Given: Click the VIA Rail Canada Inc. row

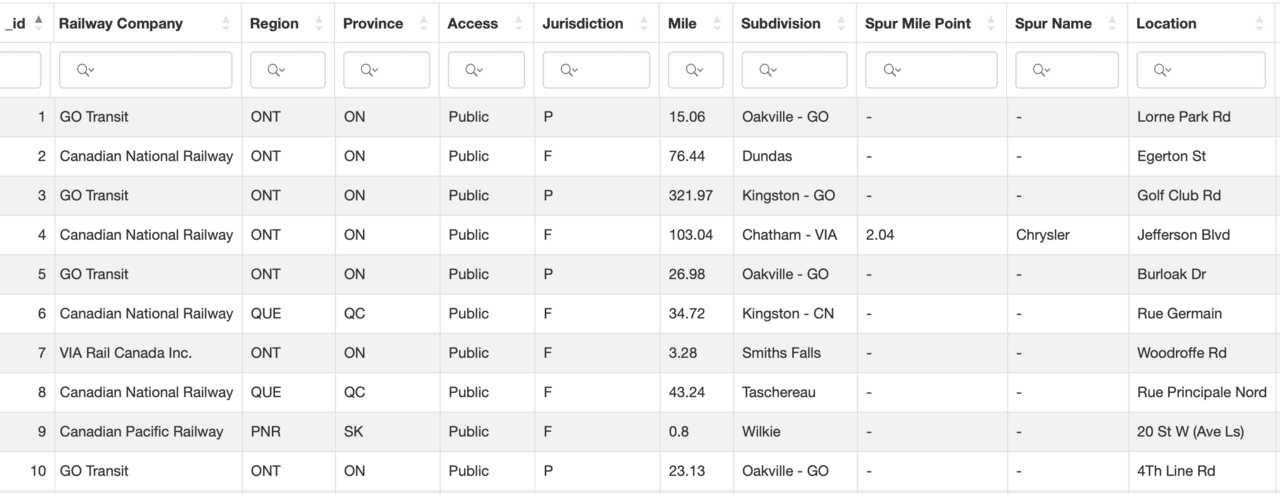Looking at the screenshot, I should pos(125,353).
